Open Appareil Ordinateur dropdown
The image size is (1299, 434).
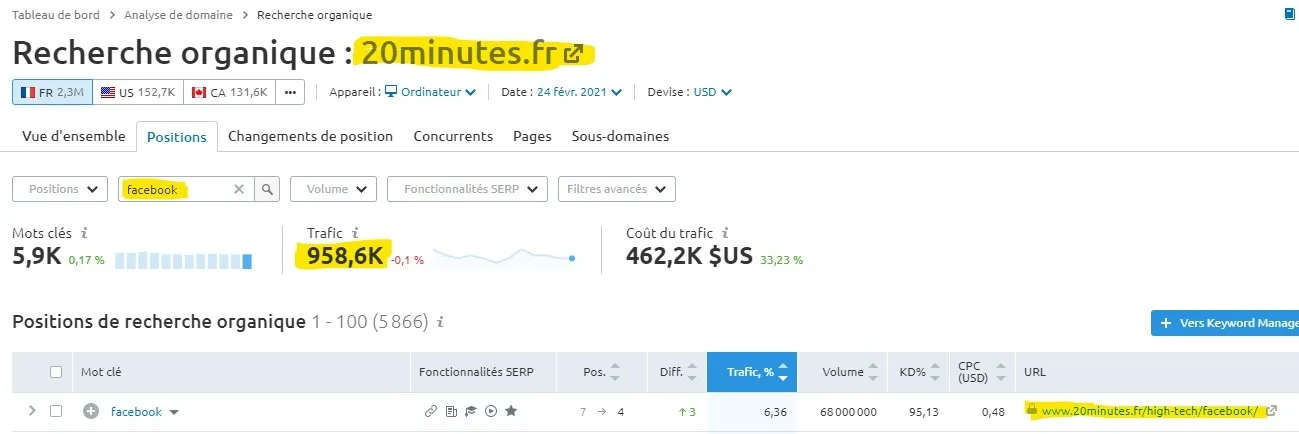pos(430,92)
